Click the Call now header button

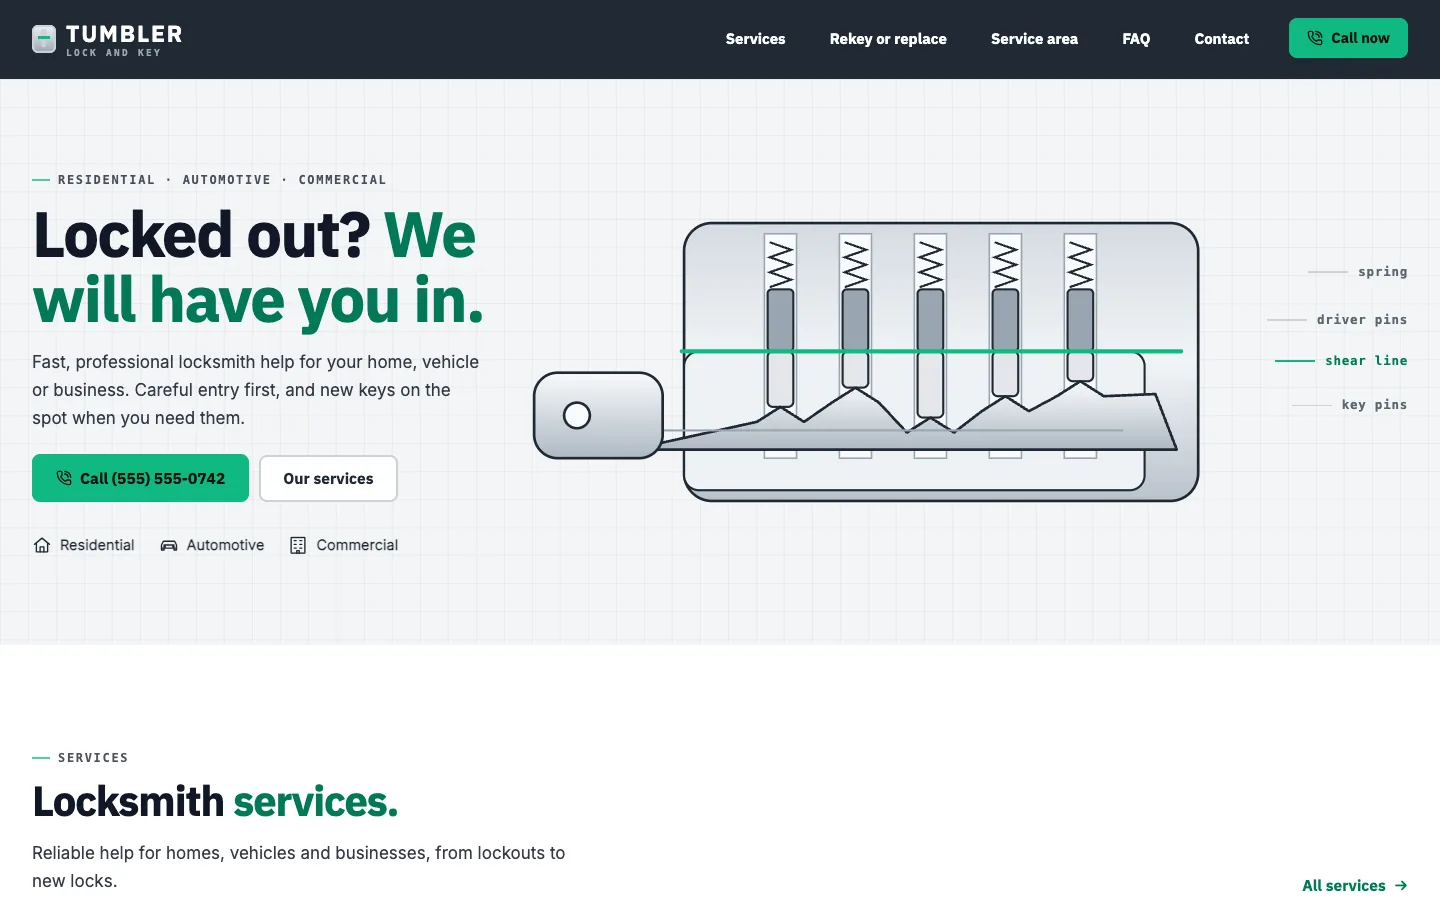pyautogui.click(x=1348, y=38)
